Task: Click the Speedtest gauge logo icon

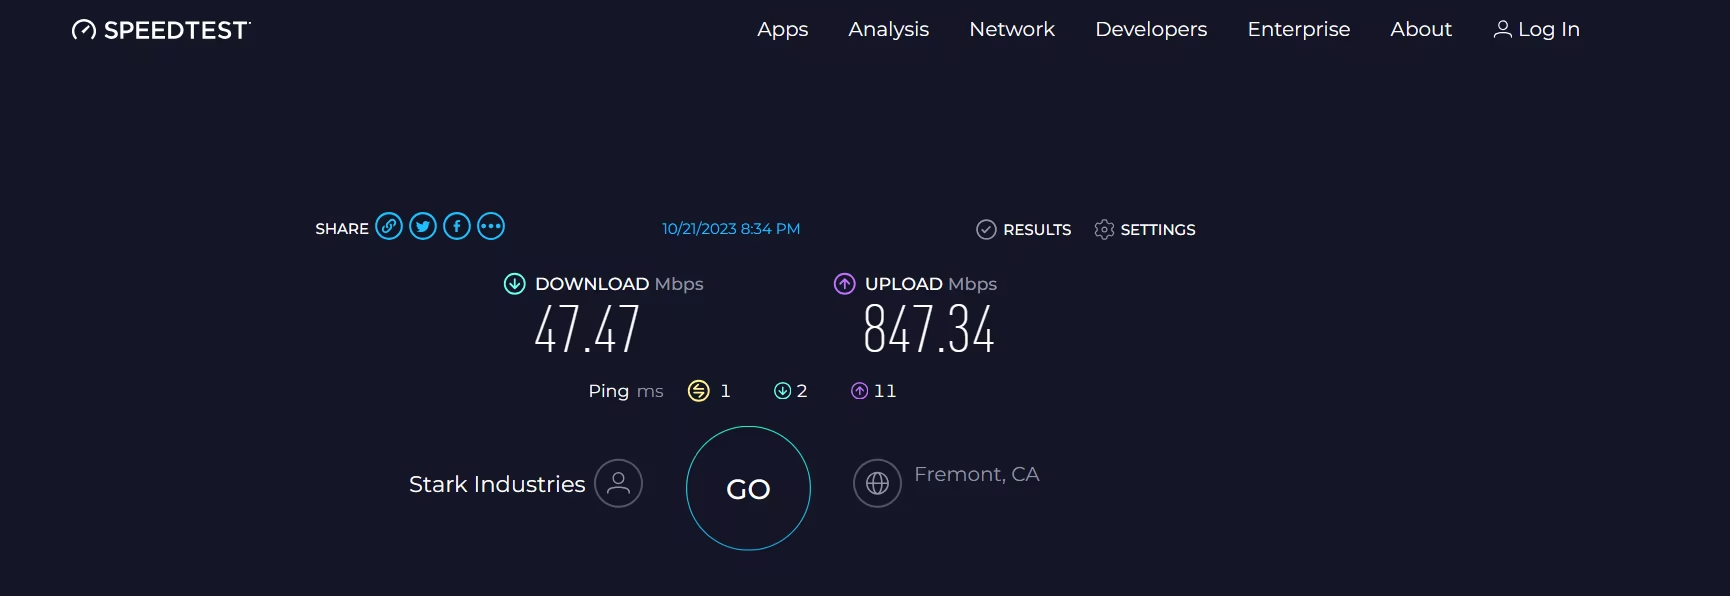Action: [x=83, y=29]
